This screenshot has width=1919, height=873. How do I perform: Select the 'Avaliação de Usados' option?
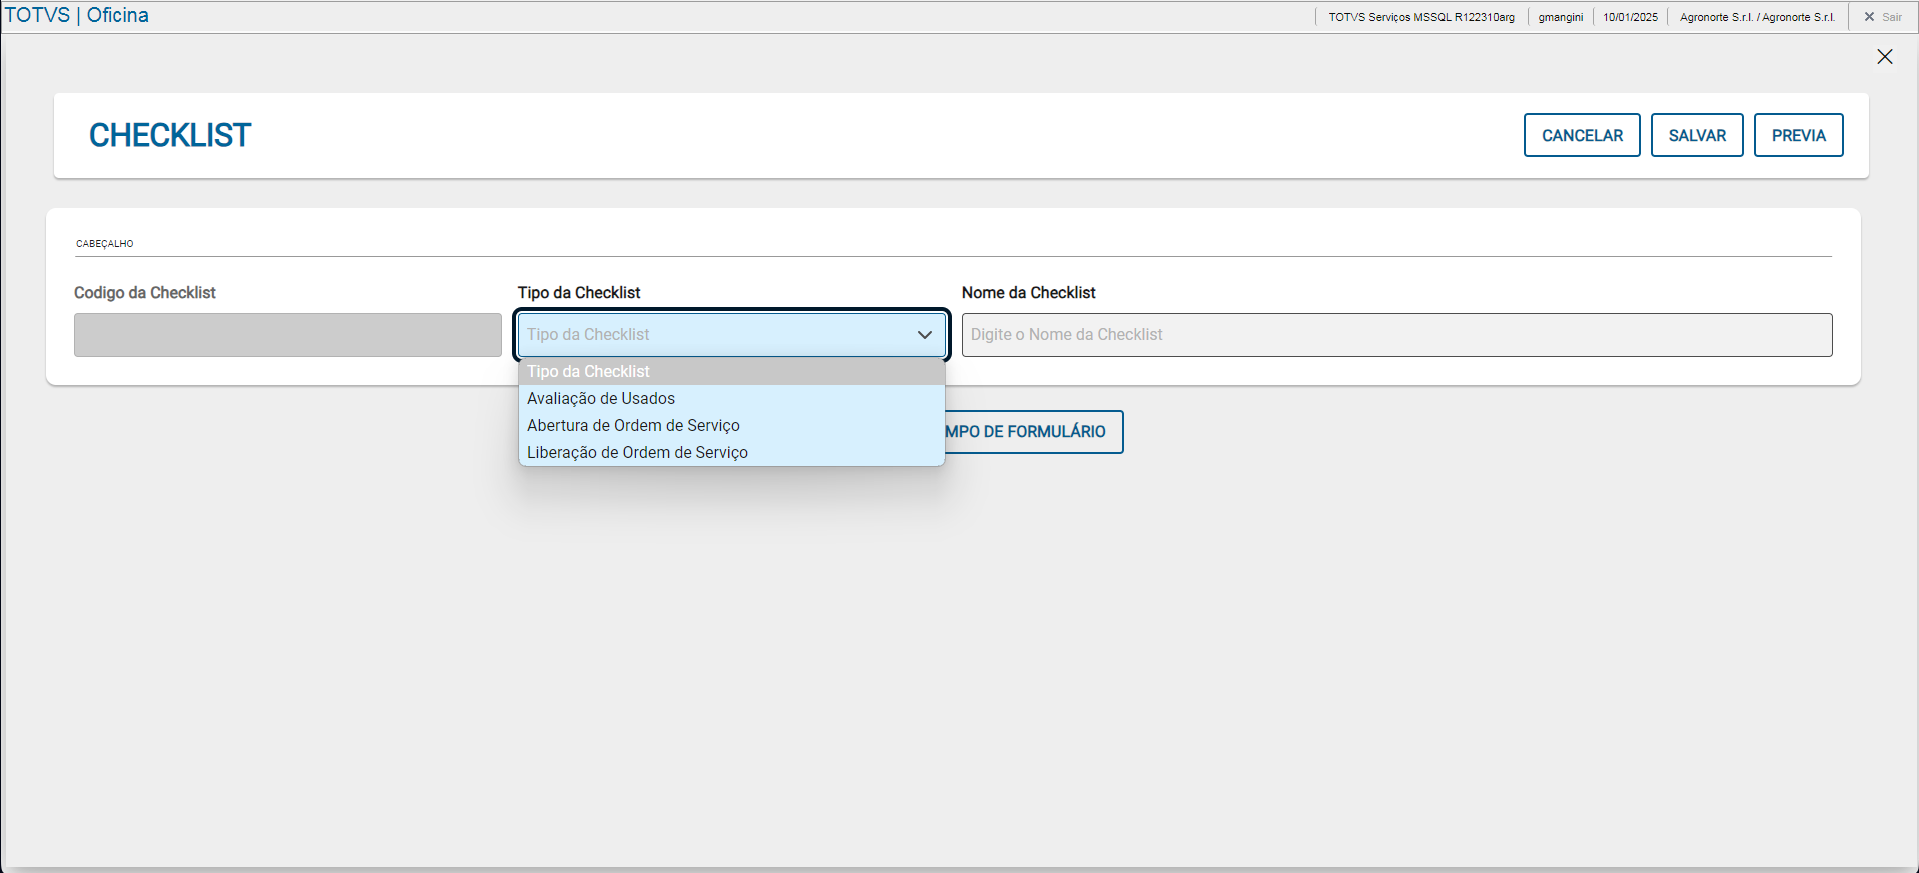tap(601, 399)
